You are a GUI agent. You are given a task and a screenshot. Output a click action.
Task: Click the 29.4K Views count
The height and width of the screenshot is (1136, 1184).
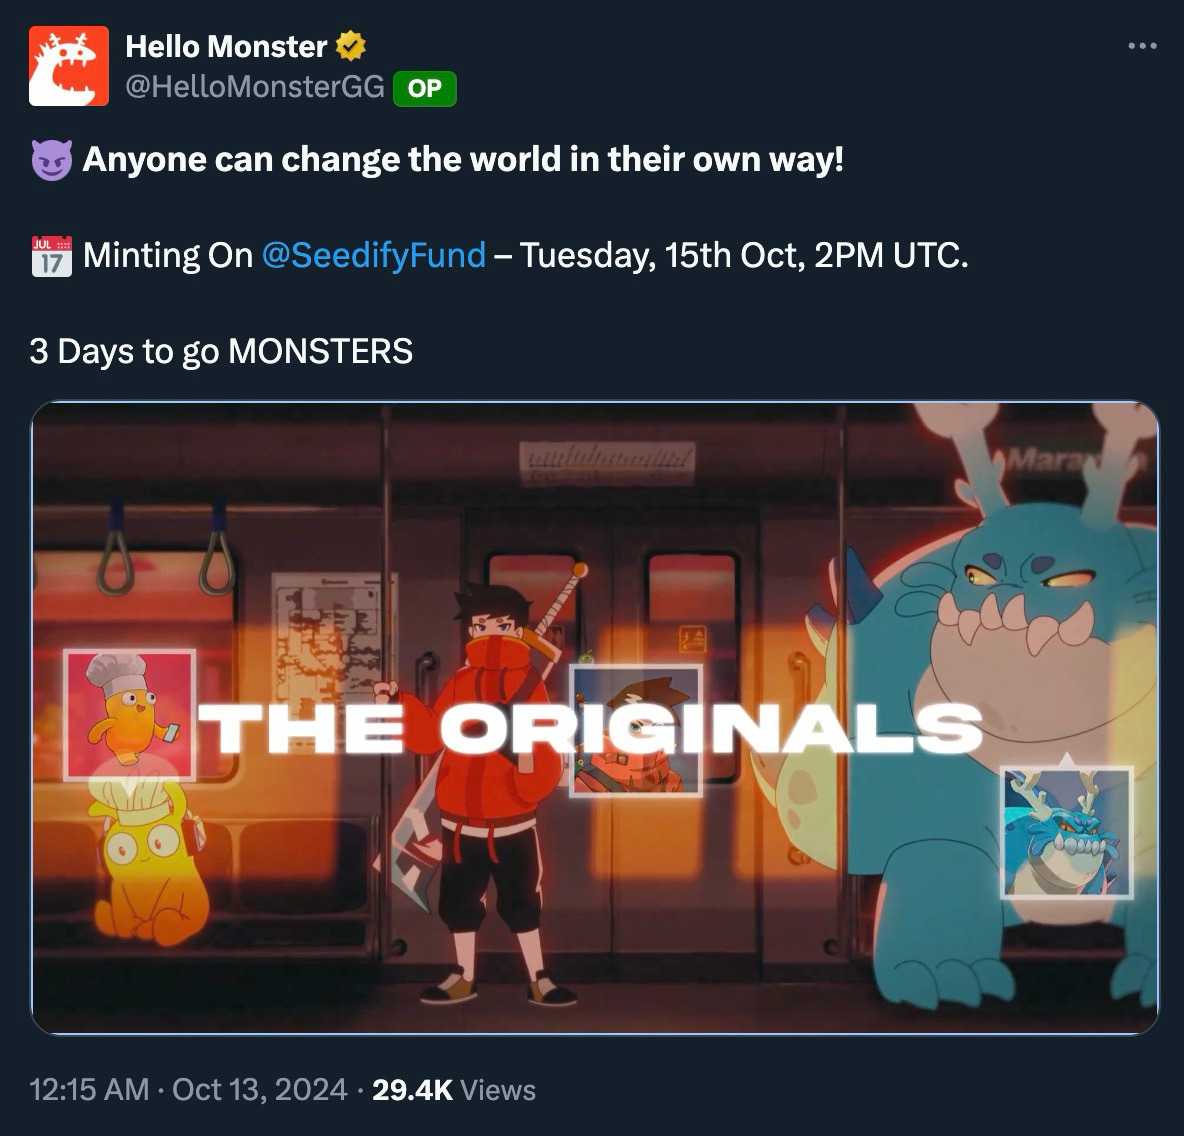pyautogui.click(x=454, y=1090)
